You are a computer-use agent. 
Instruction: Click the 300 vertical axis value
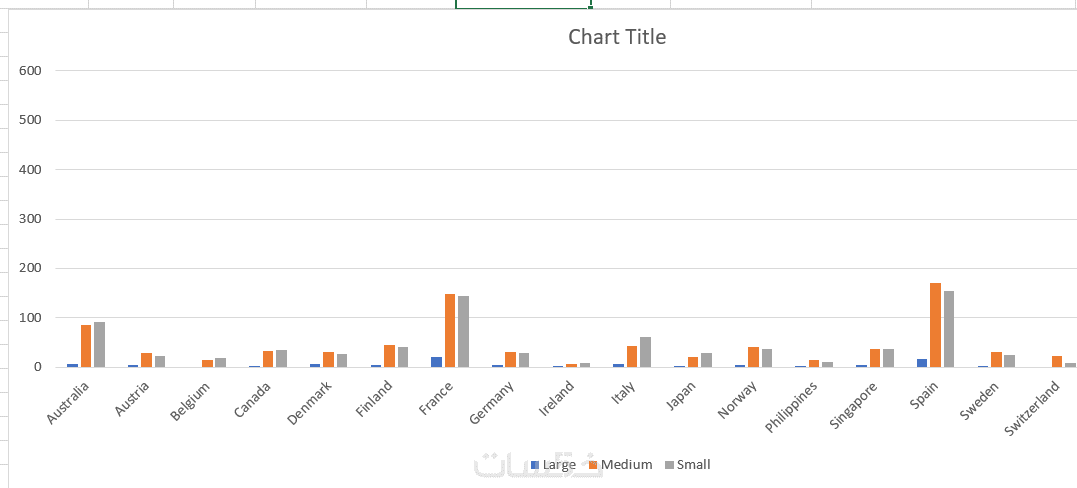click(30, 219)
